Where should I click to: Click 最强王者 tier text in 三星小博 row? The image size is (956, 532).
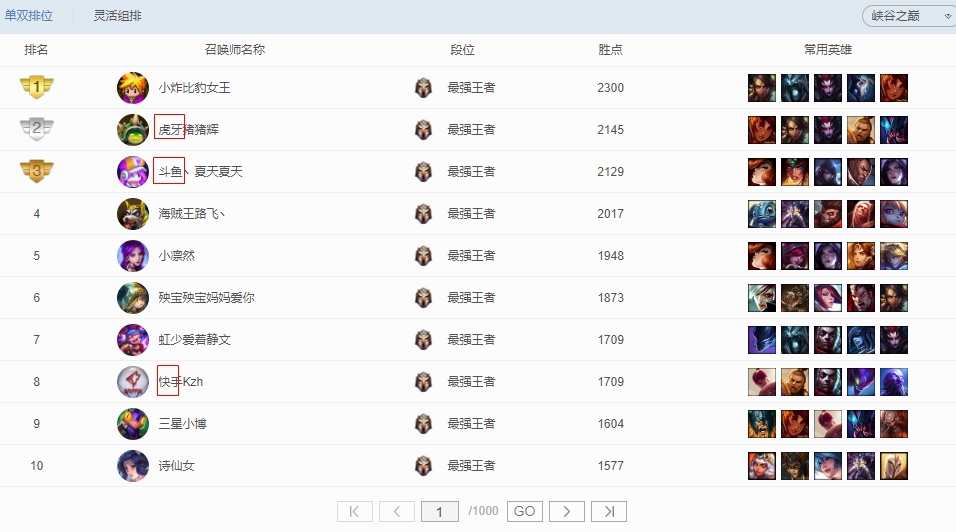(x=471, y=424)
